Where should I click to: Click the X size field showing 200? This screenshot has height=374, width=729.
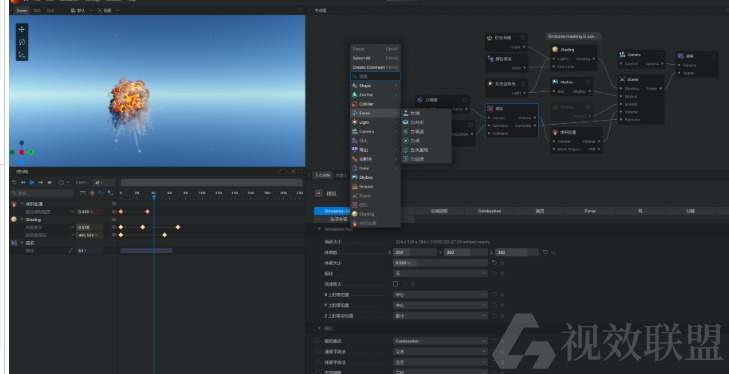(415, 252)
